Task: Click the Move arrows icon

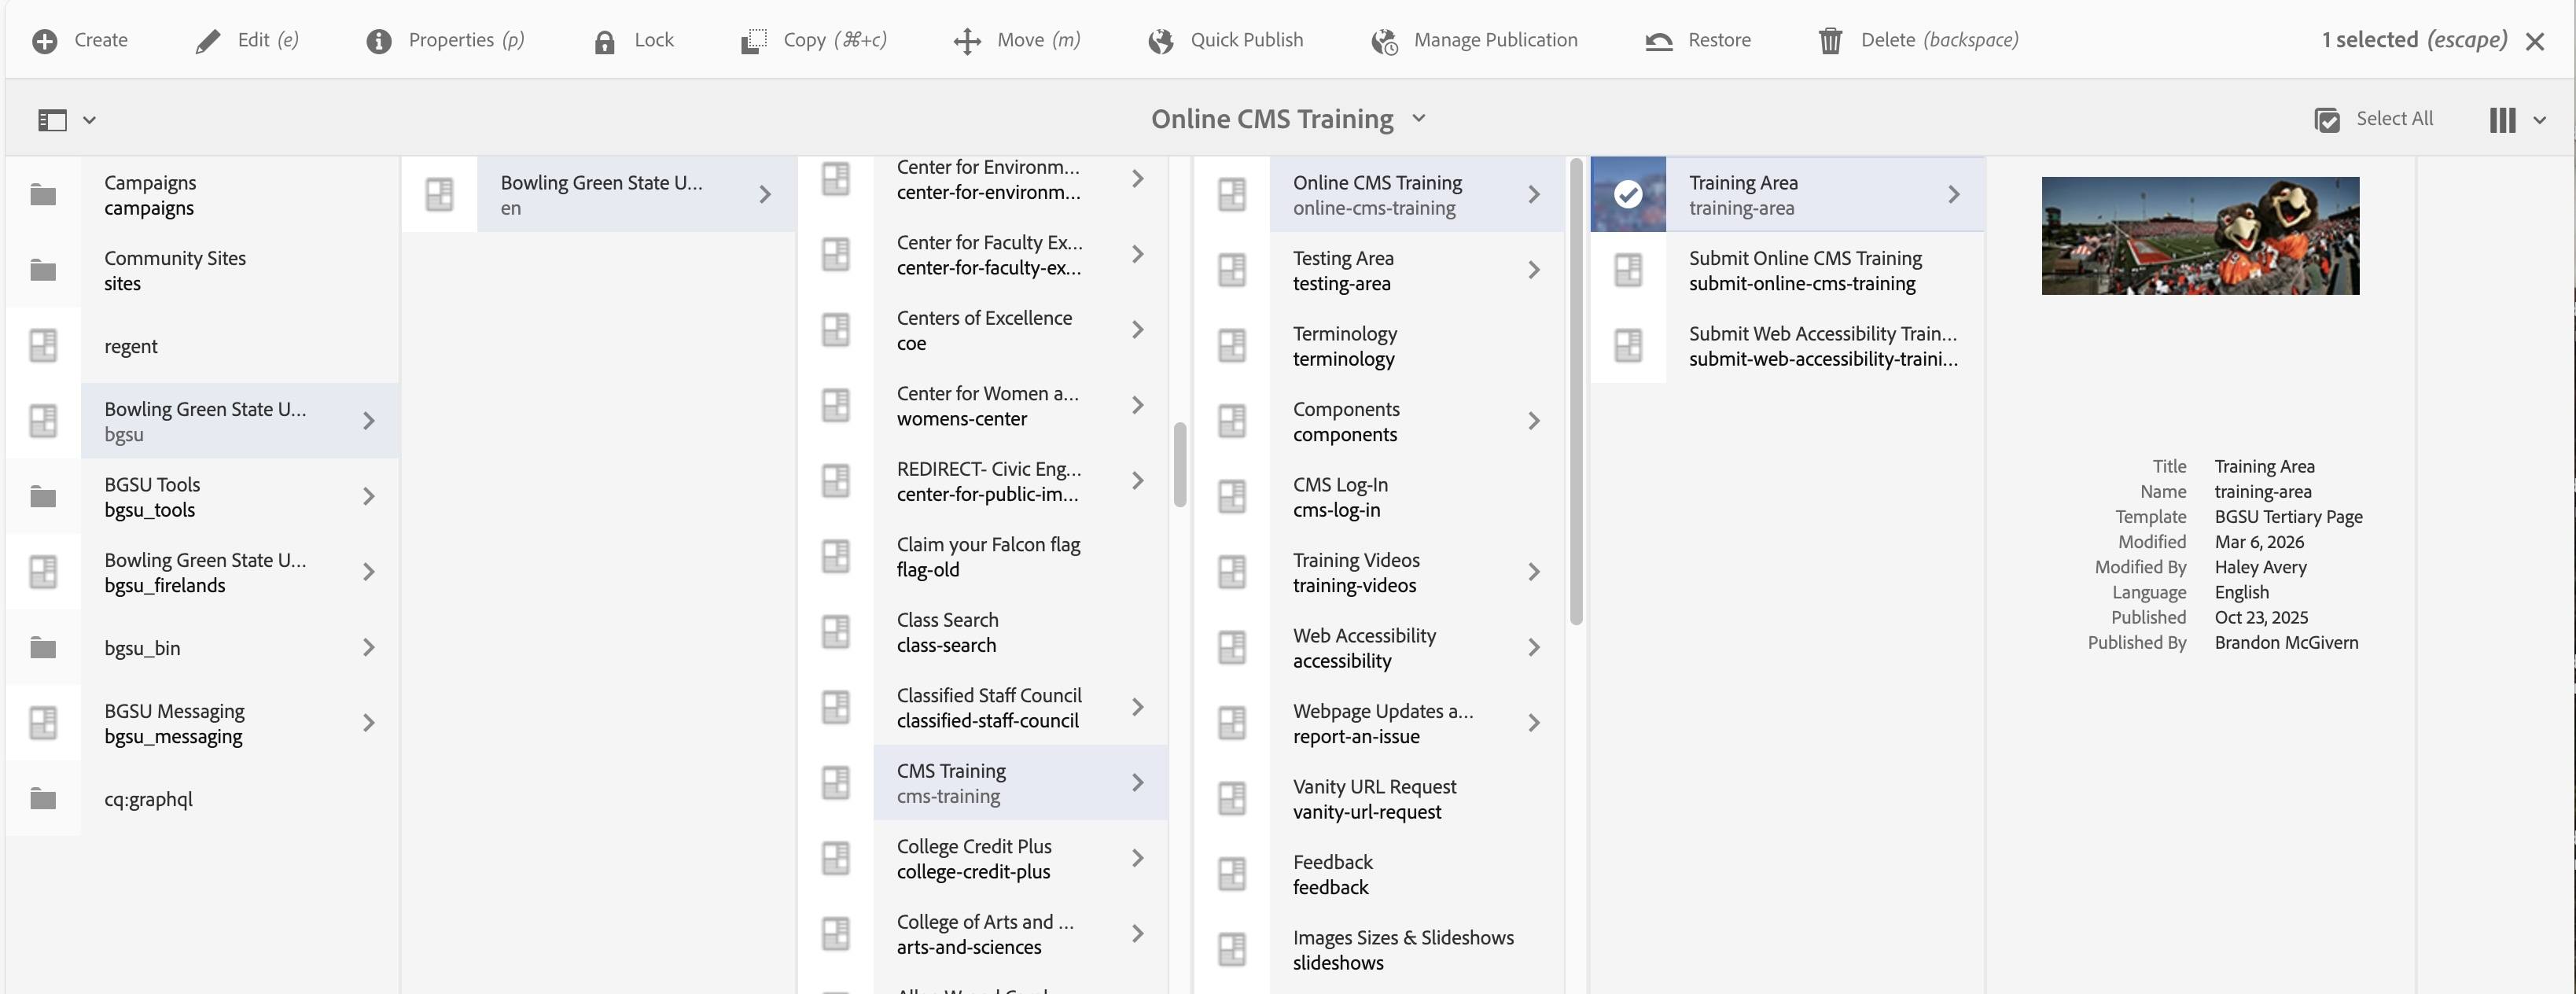Action: [967, 41]
